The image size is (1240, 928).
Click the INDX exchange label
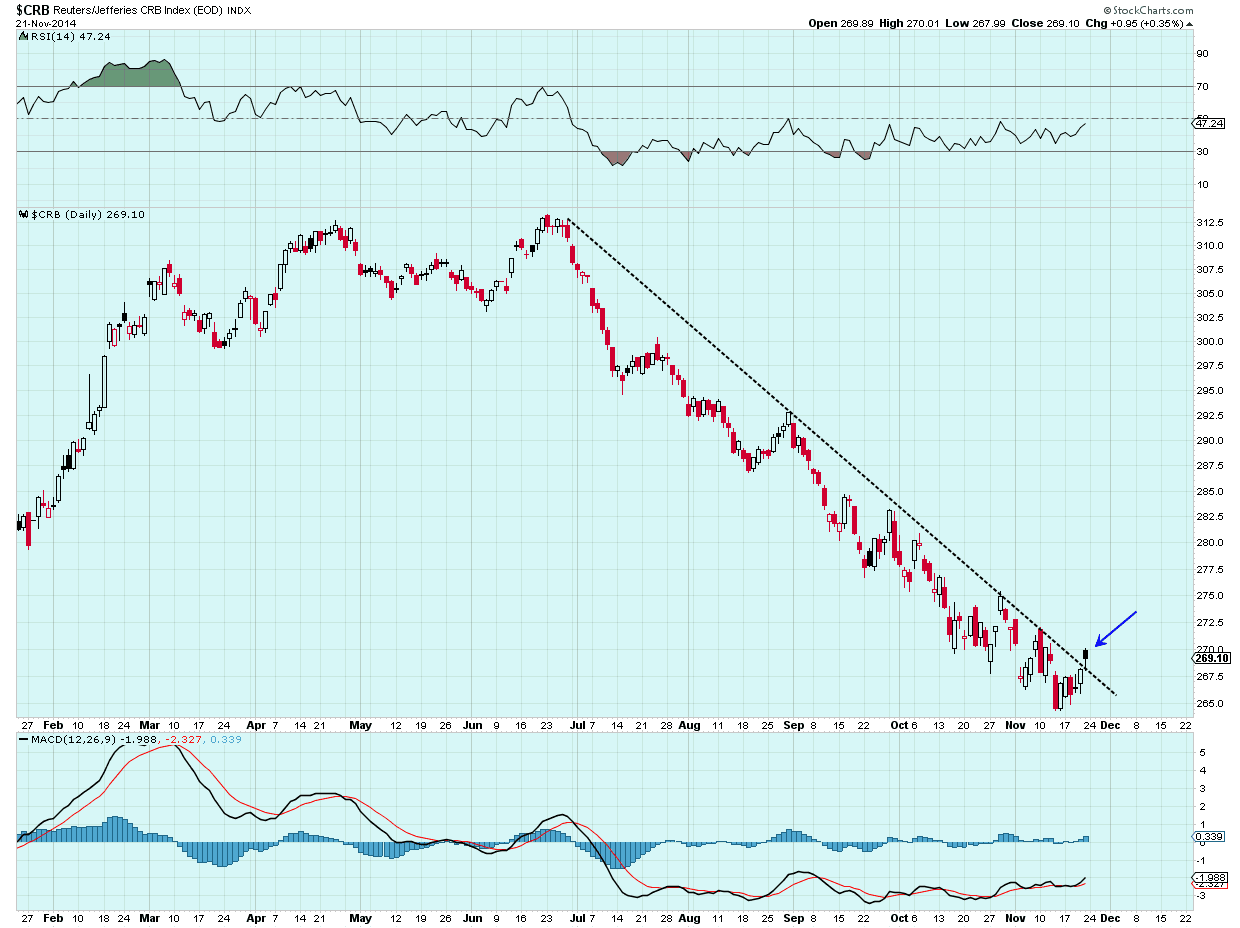click(x=240, y=10)
